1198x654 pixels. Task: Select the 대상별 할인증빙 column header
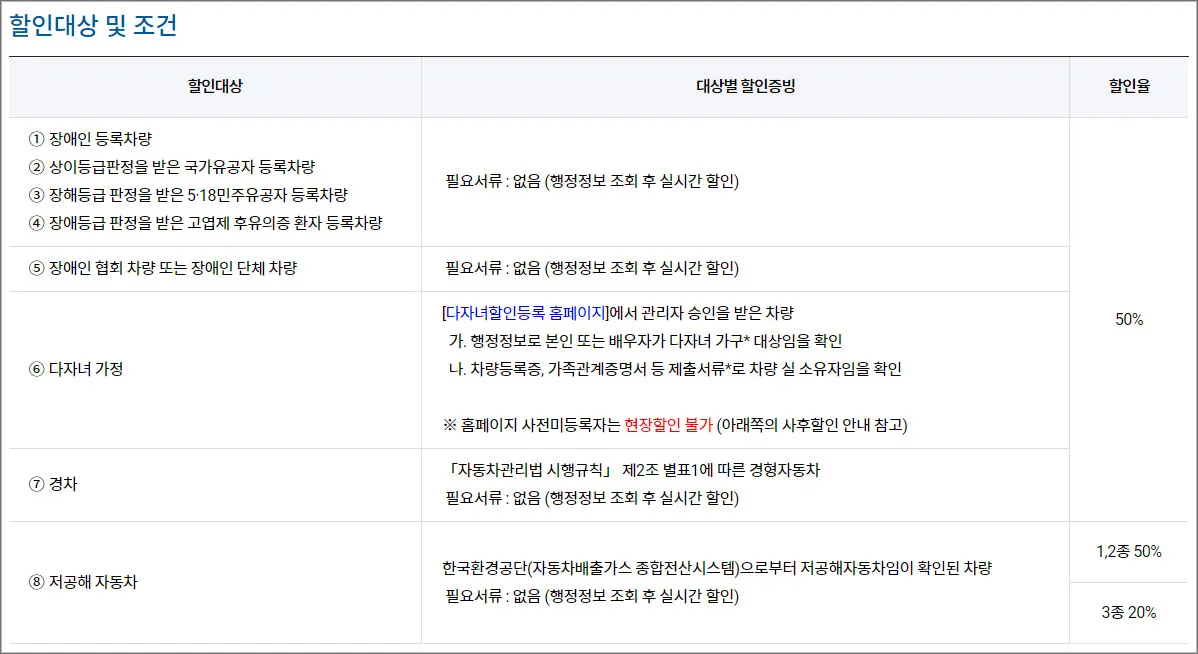click(745, 87)
